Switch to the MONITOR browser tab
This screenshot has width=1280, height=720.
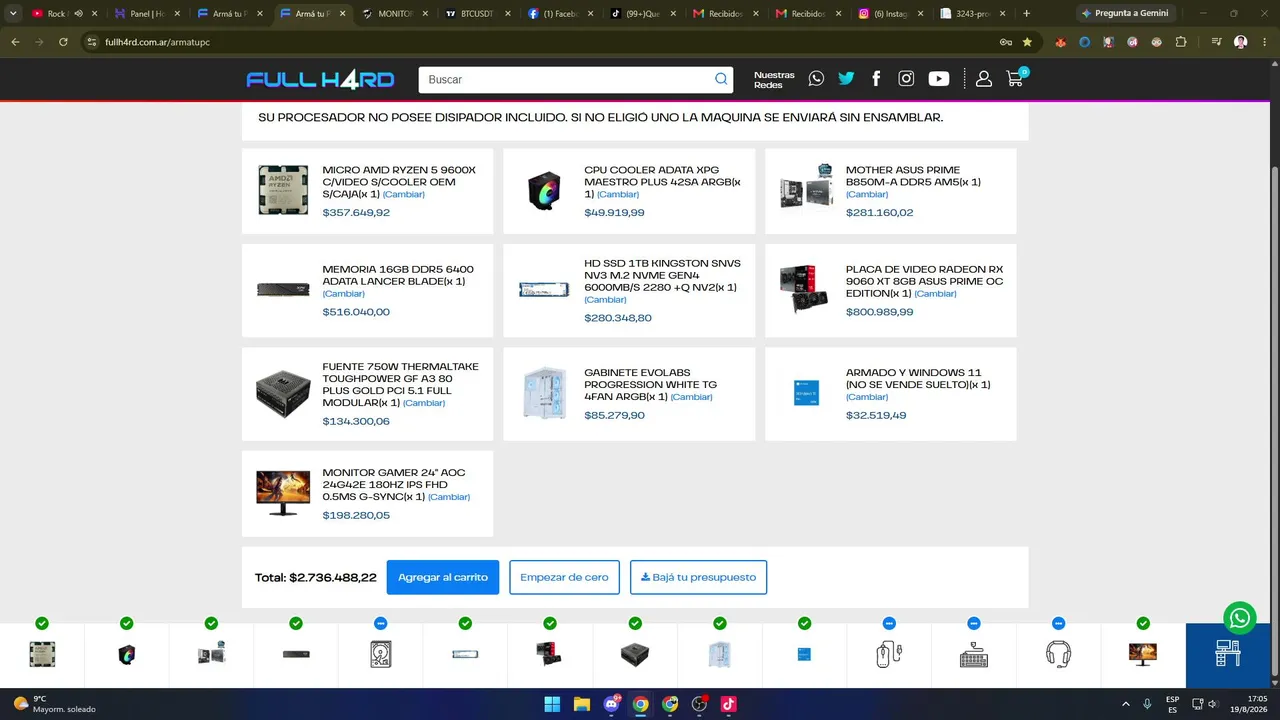pos(393,14)
